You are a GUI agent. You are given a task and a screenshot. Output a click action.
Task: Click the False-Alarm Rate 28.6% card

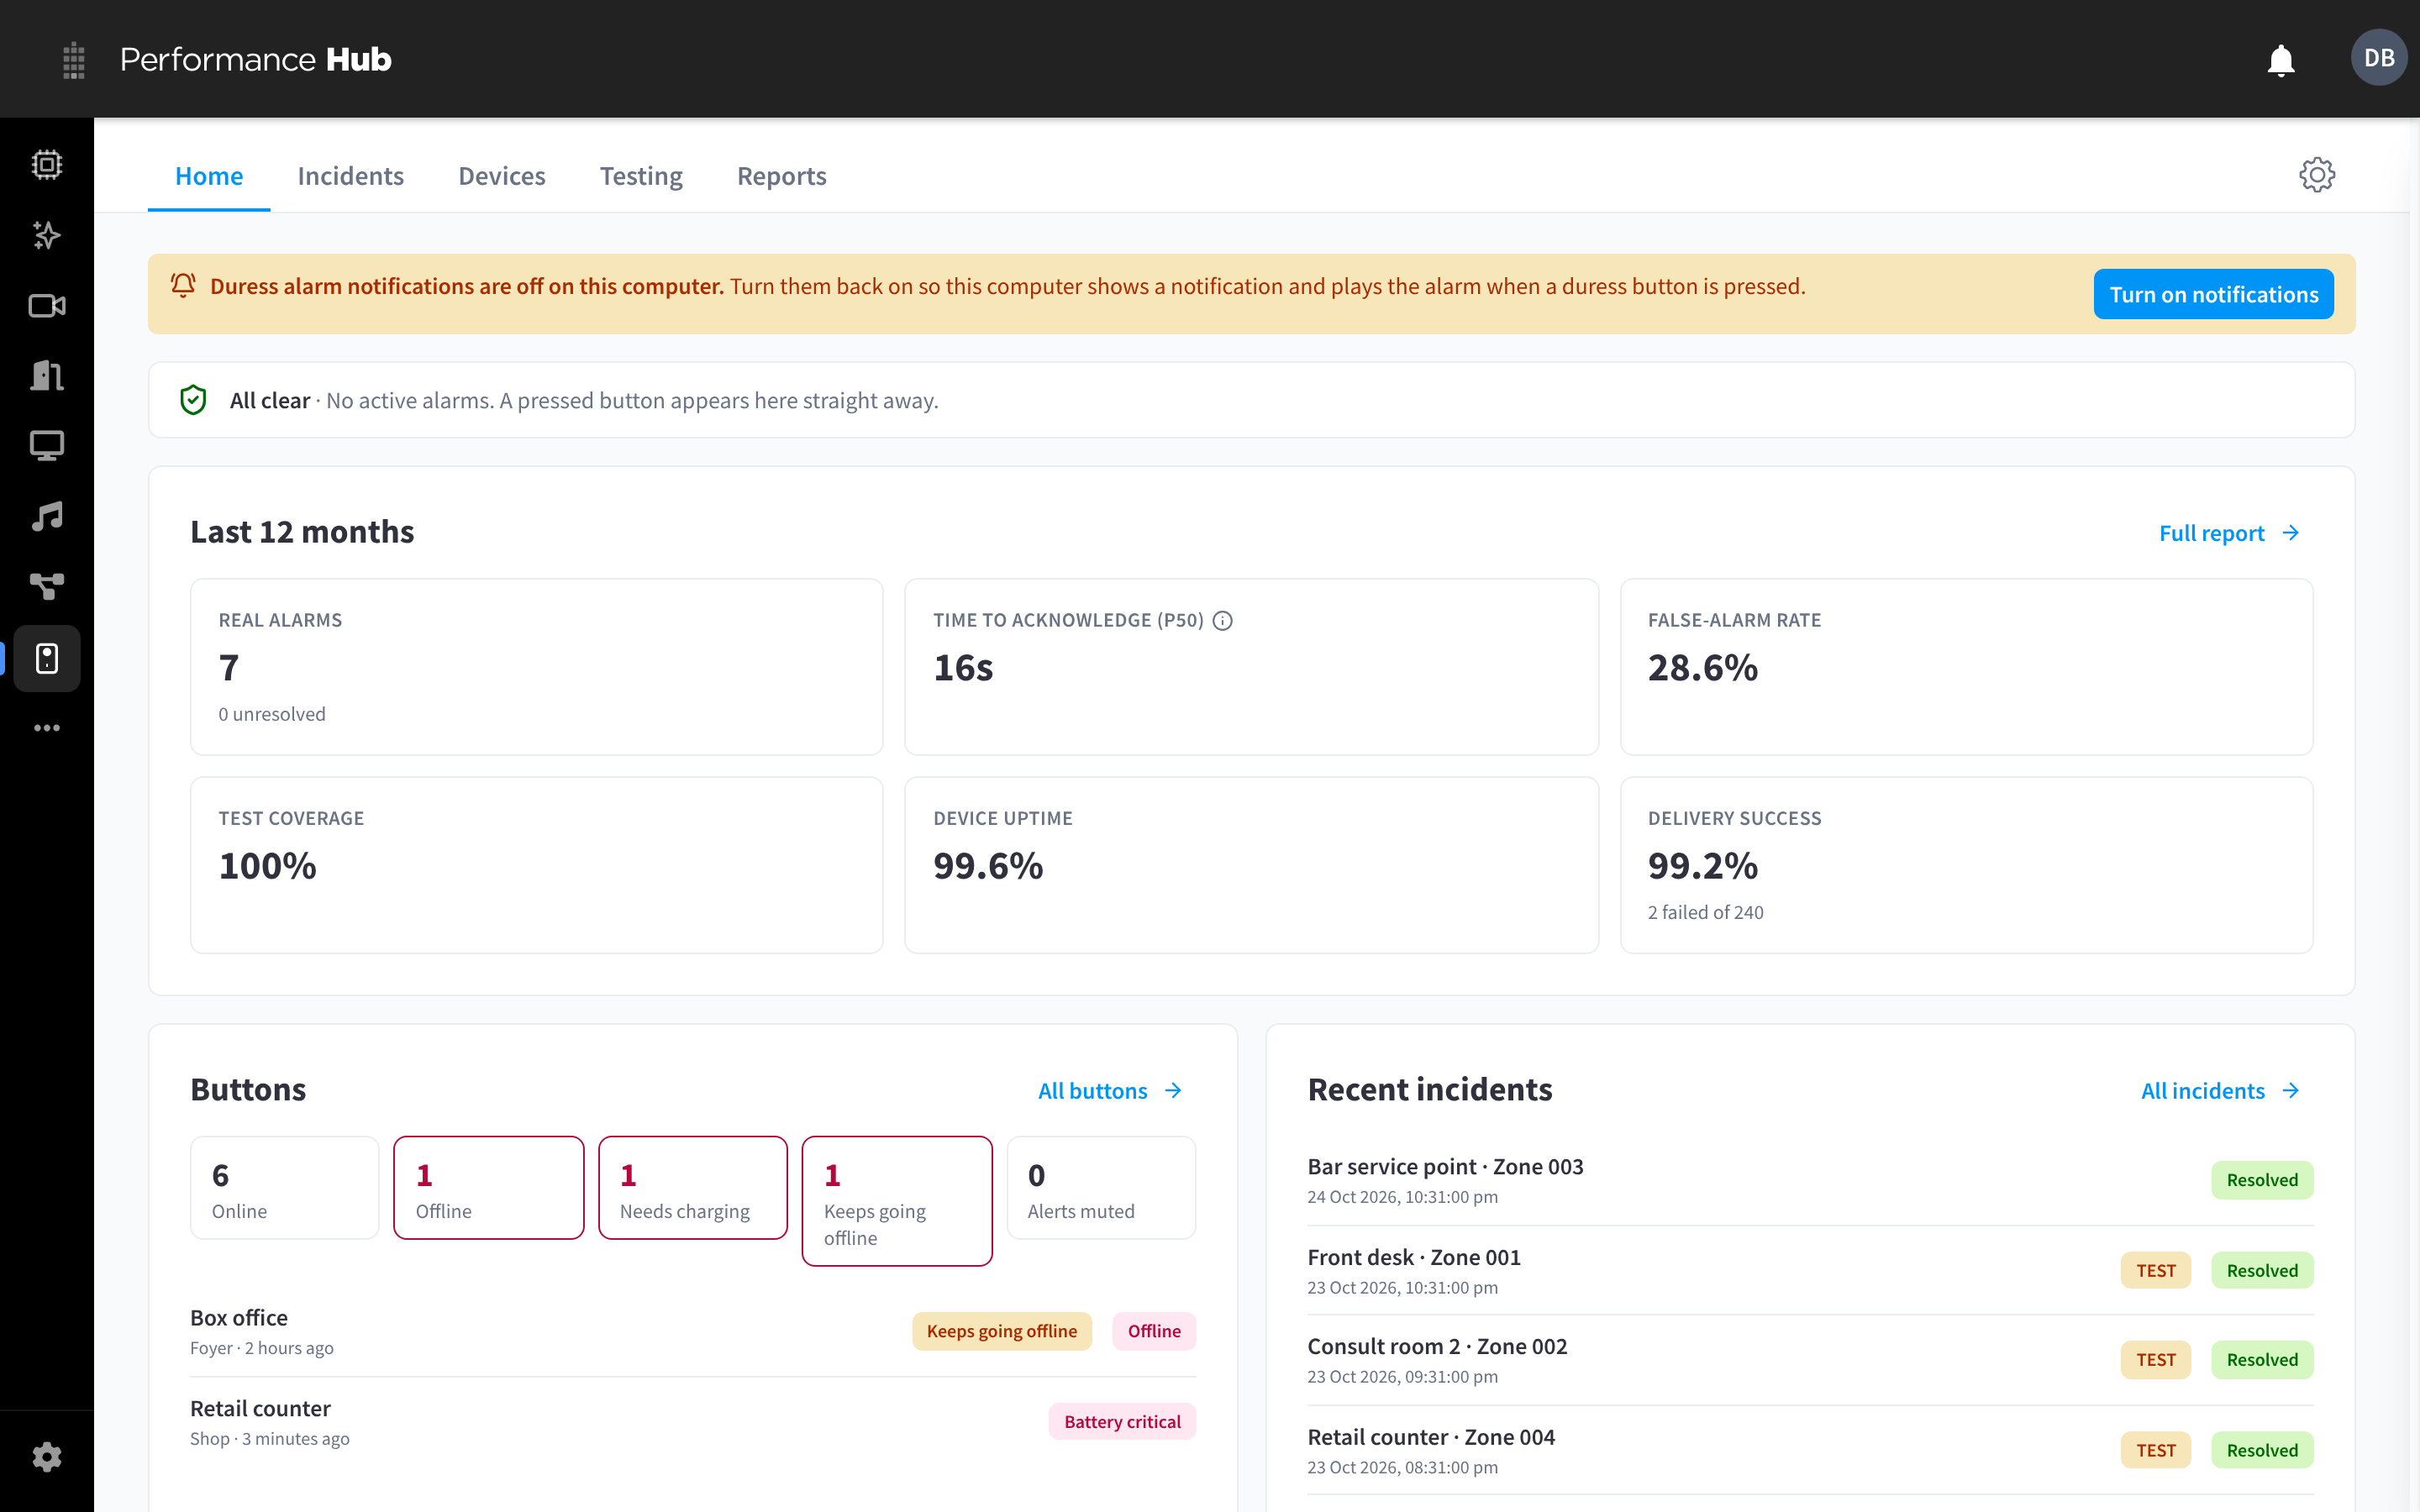click(x=1966, y=667)
